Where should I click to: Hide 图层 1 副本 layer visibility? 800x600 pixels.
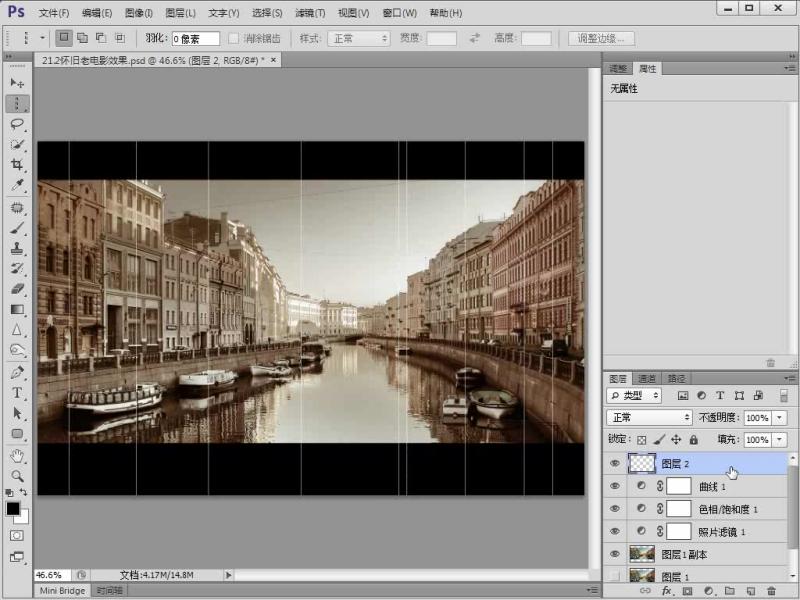click(x=615, y=554)
